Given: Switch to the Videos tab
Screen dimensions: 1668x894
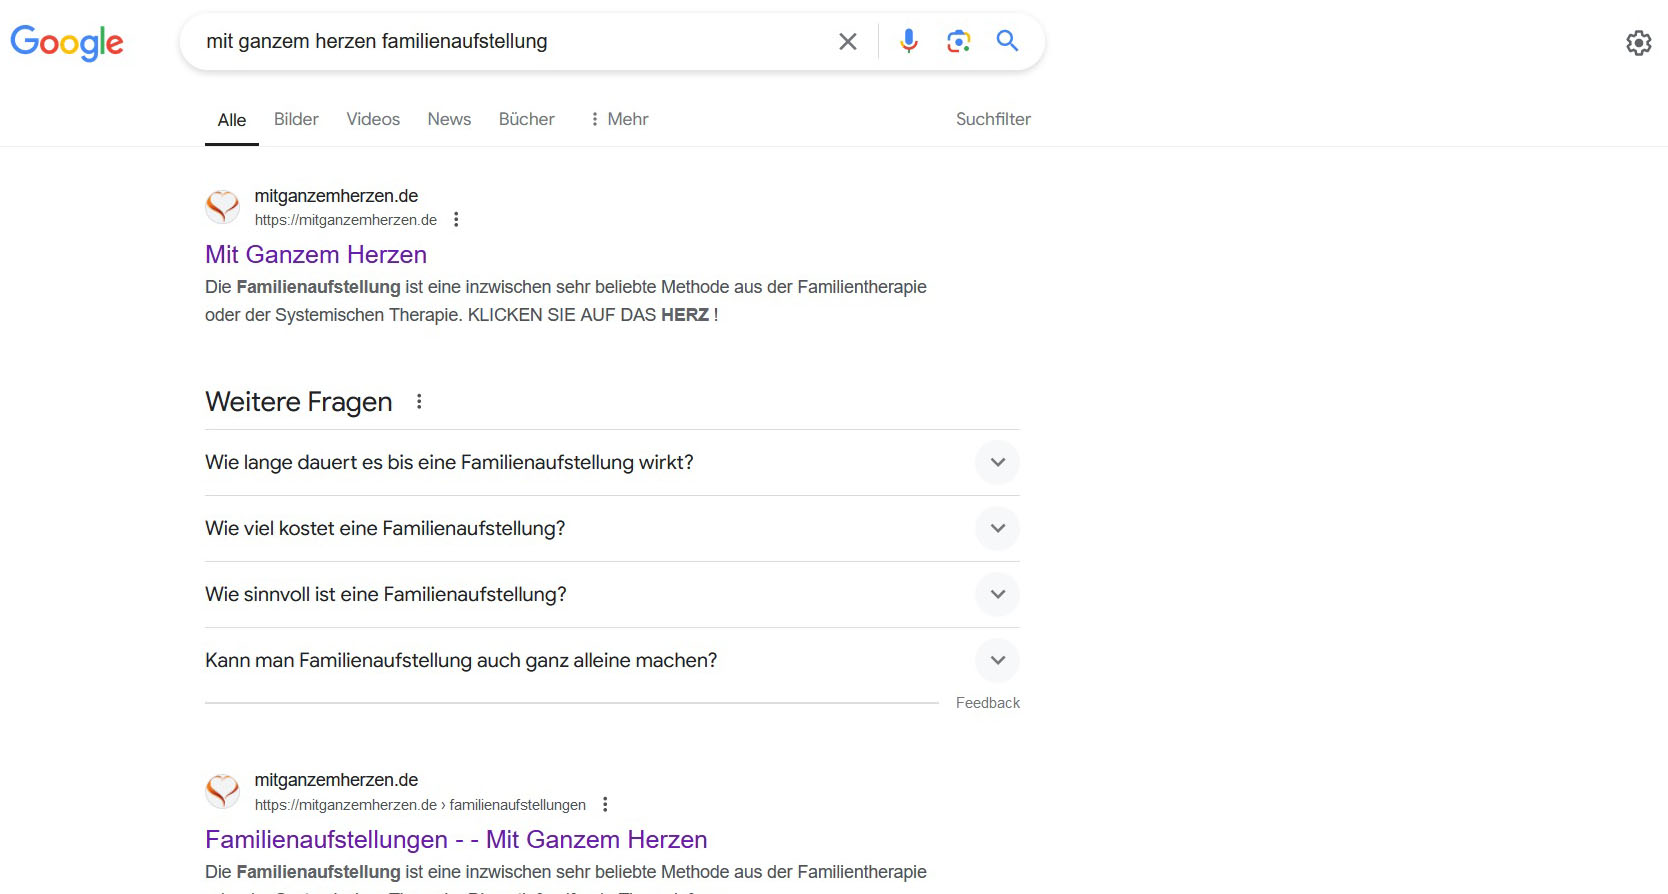Looking at the screenshot, I should 373,119.
